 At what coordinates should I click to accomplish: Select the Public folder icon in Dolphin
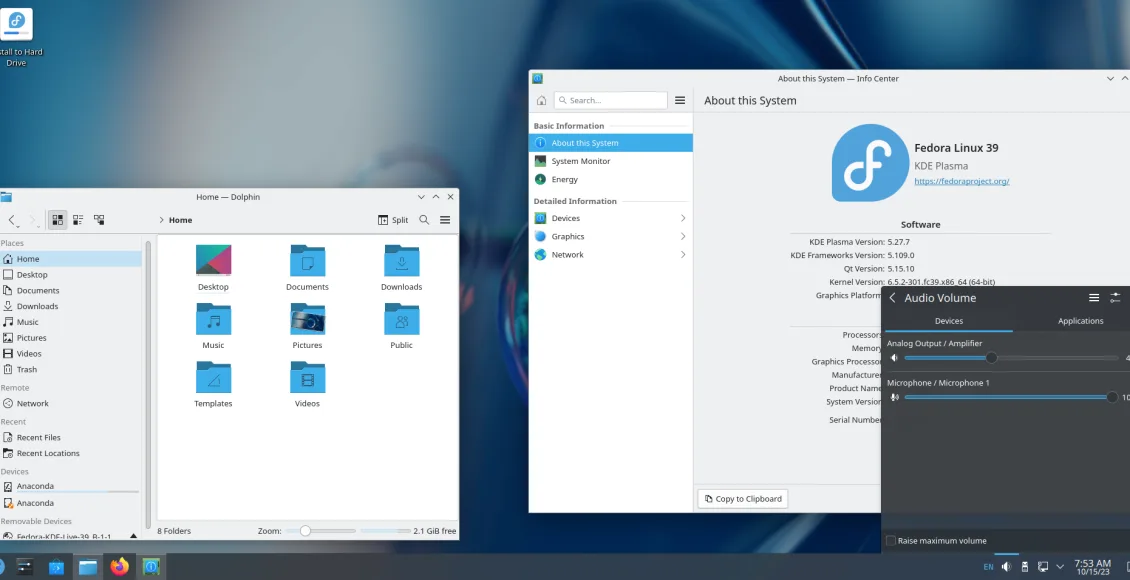tap(401, 319)
